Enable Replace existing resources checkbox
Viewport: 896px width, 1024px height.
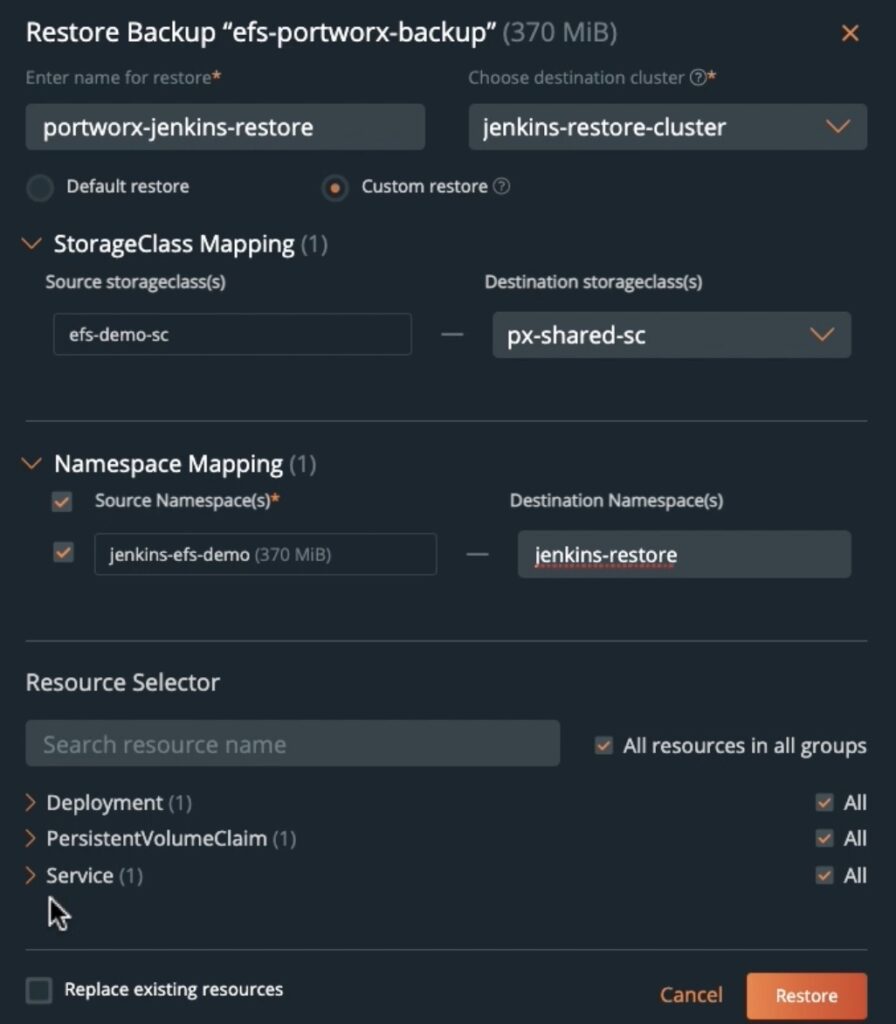pyautogui.click(x=39, y=990)
